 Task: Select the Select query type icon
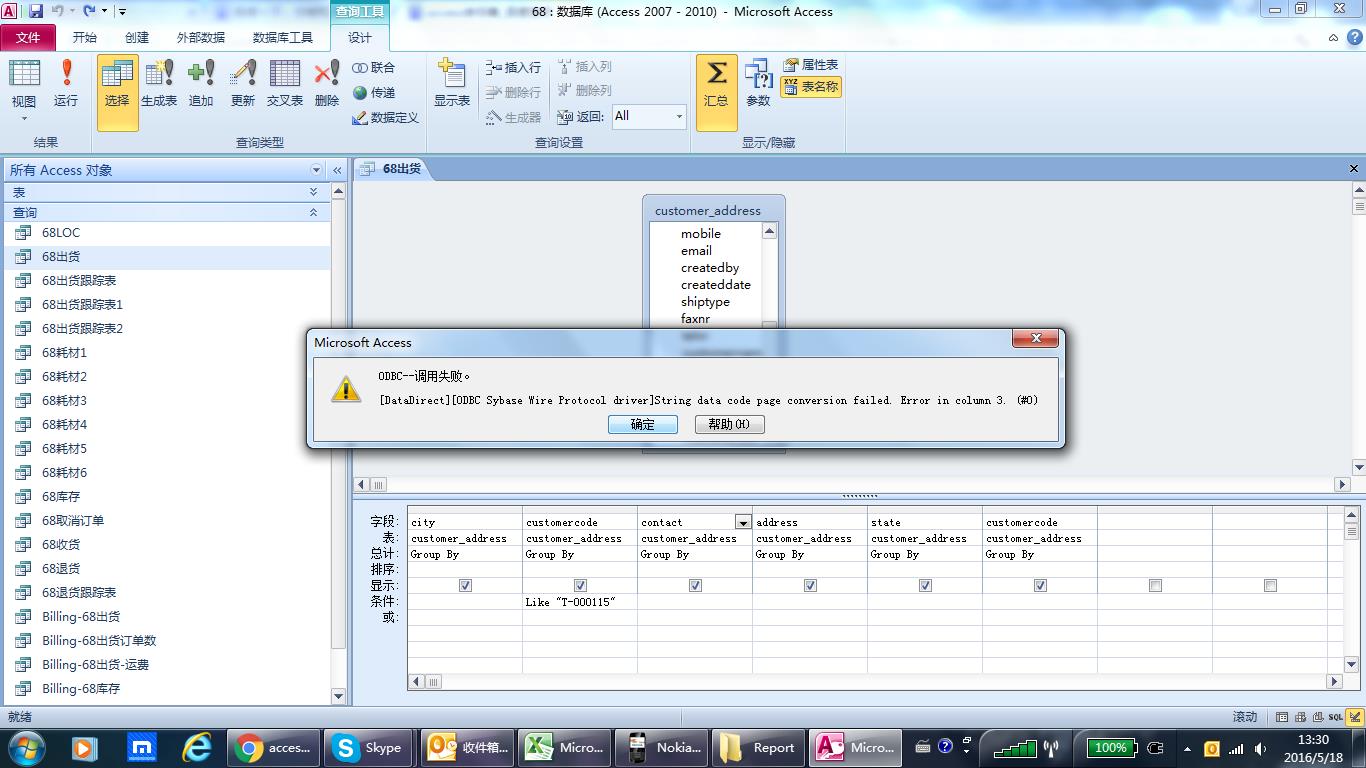[117, 92]
